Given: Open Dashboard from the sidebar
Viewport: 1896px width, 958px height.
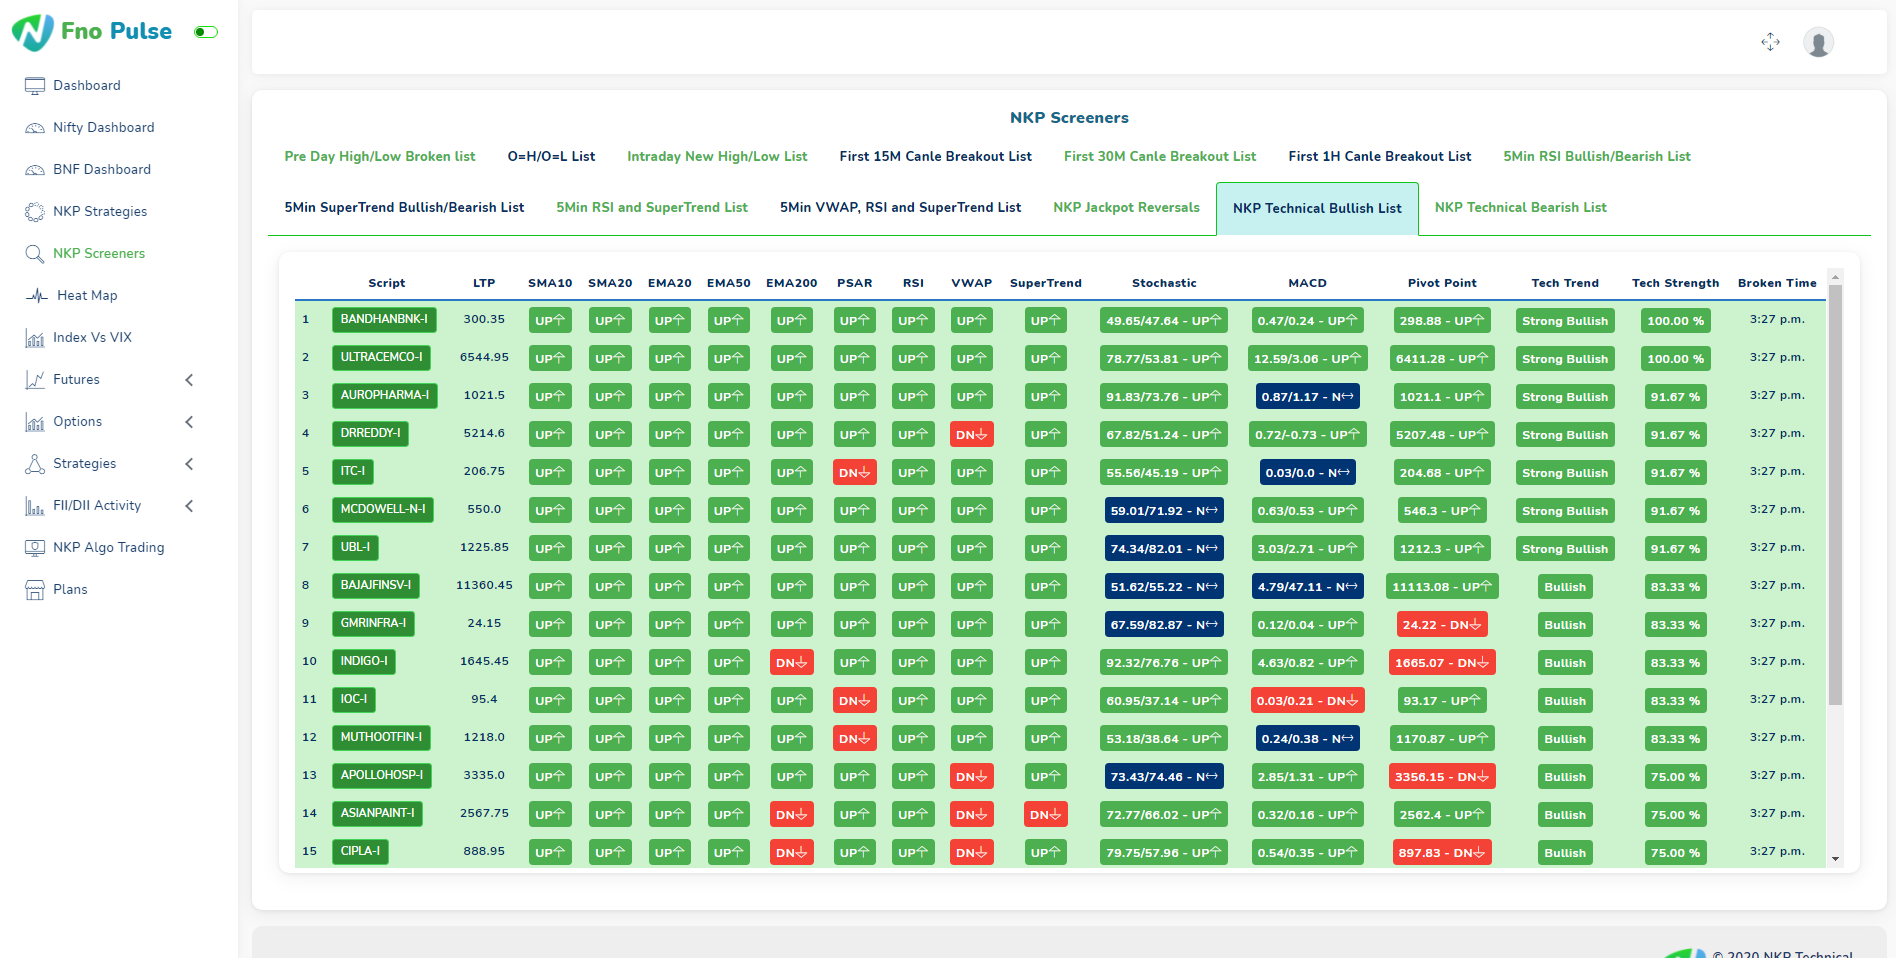Looking at the screenshot, I should click(x=87, y=86).
